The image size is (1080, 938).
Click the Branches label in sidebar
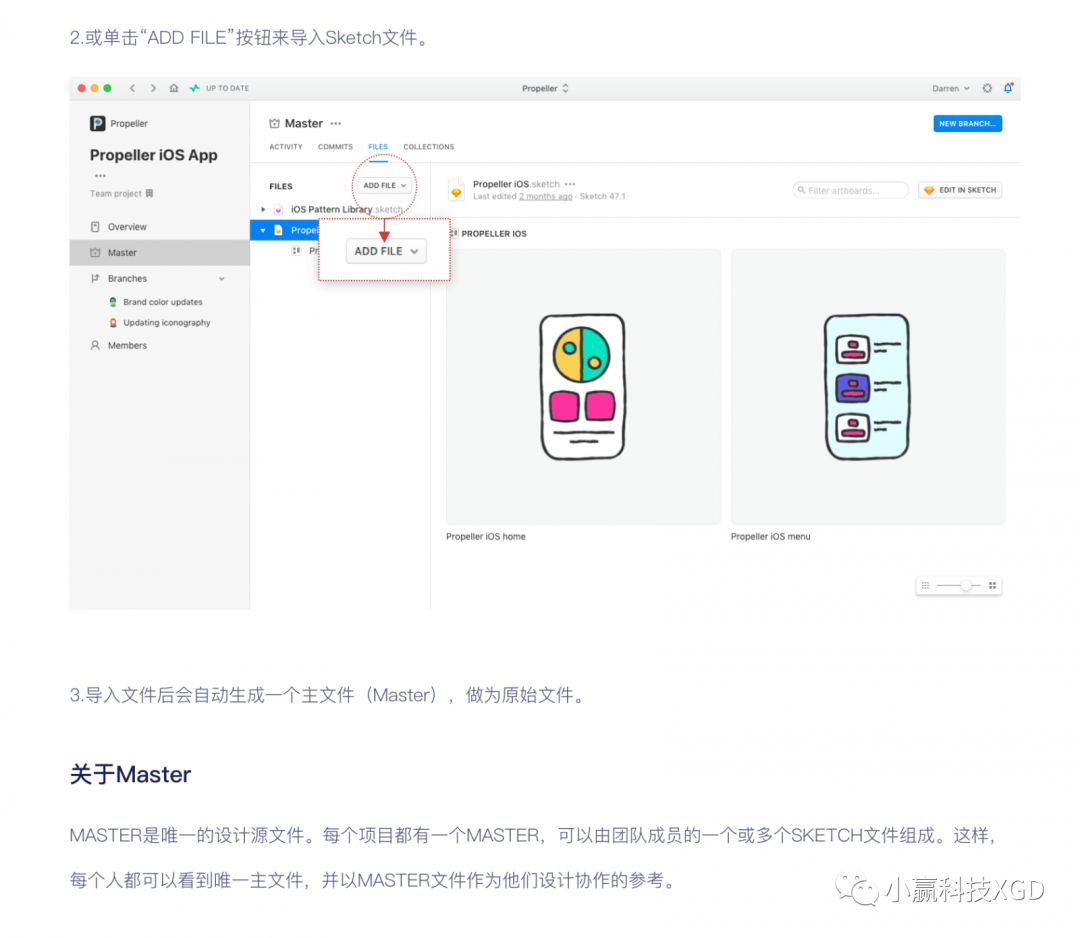[127, 279]
